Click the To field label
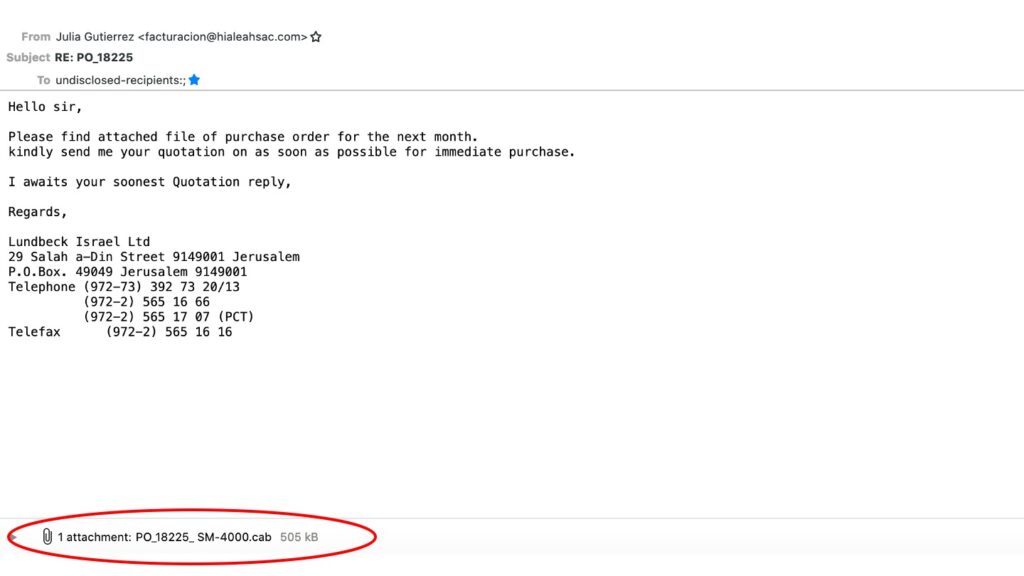This screenshot has height=576, width=1024. click(x=43, y=80)
